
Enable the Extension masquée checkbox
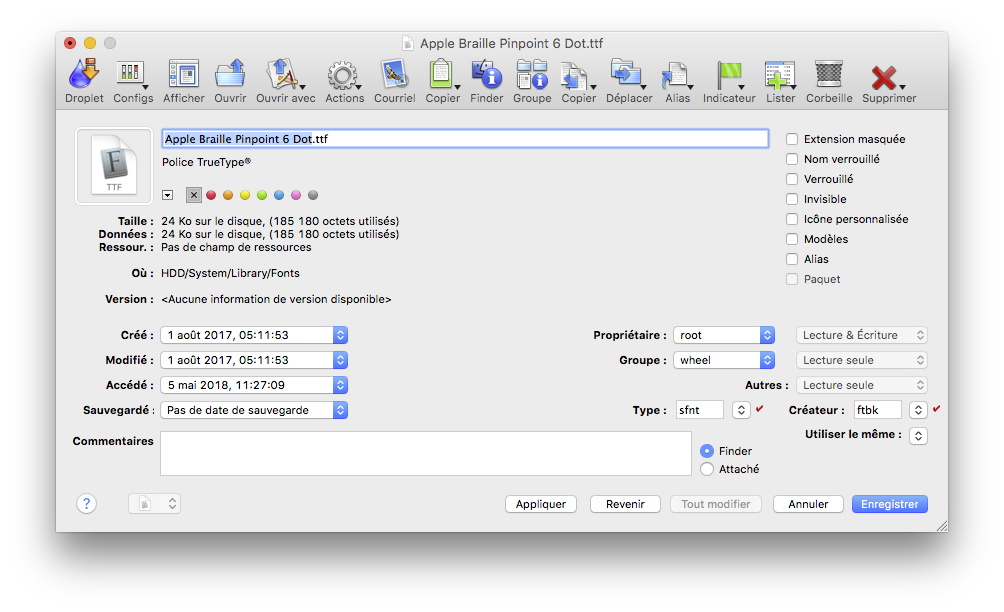point(792,139)
